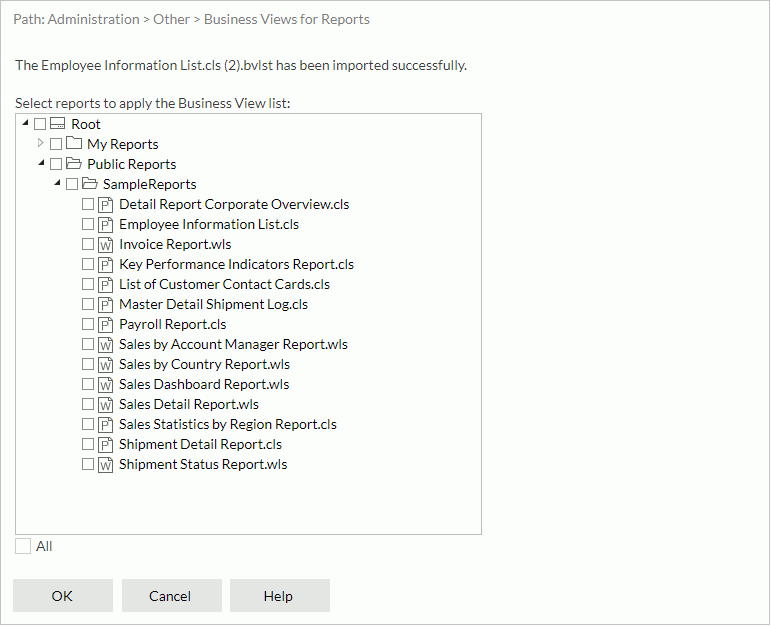Collapse the Public Reports tree node
Screen dimensions: 771x626
pos(41,164)
